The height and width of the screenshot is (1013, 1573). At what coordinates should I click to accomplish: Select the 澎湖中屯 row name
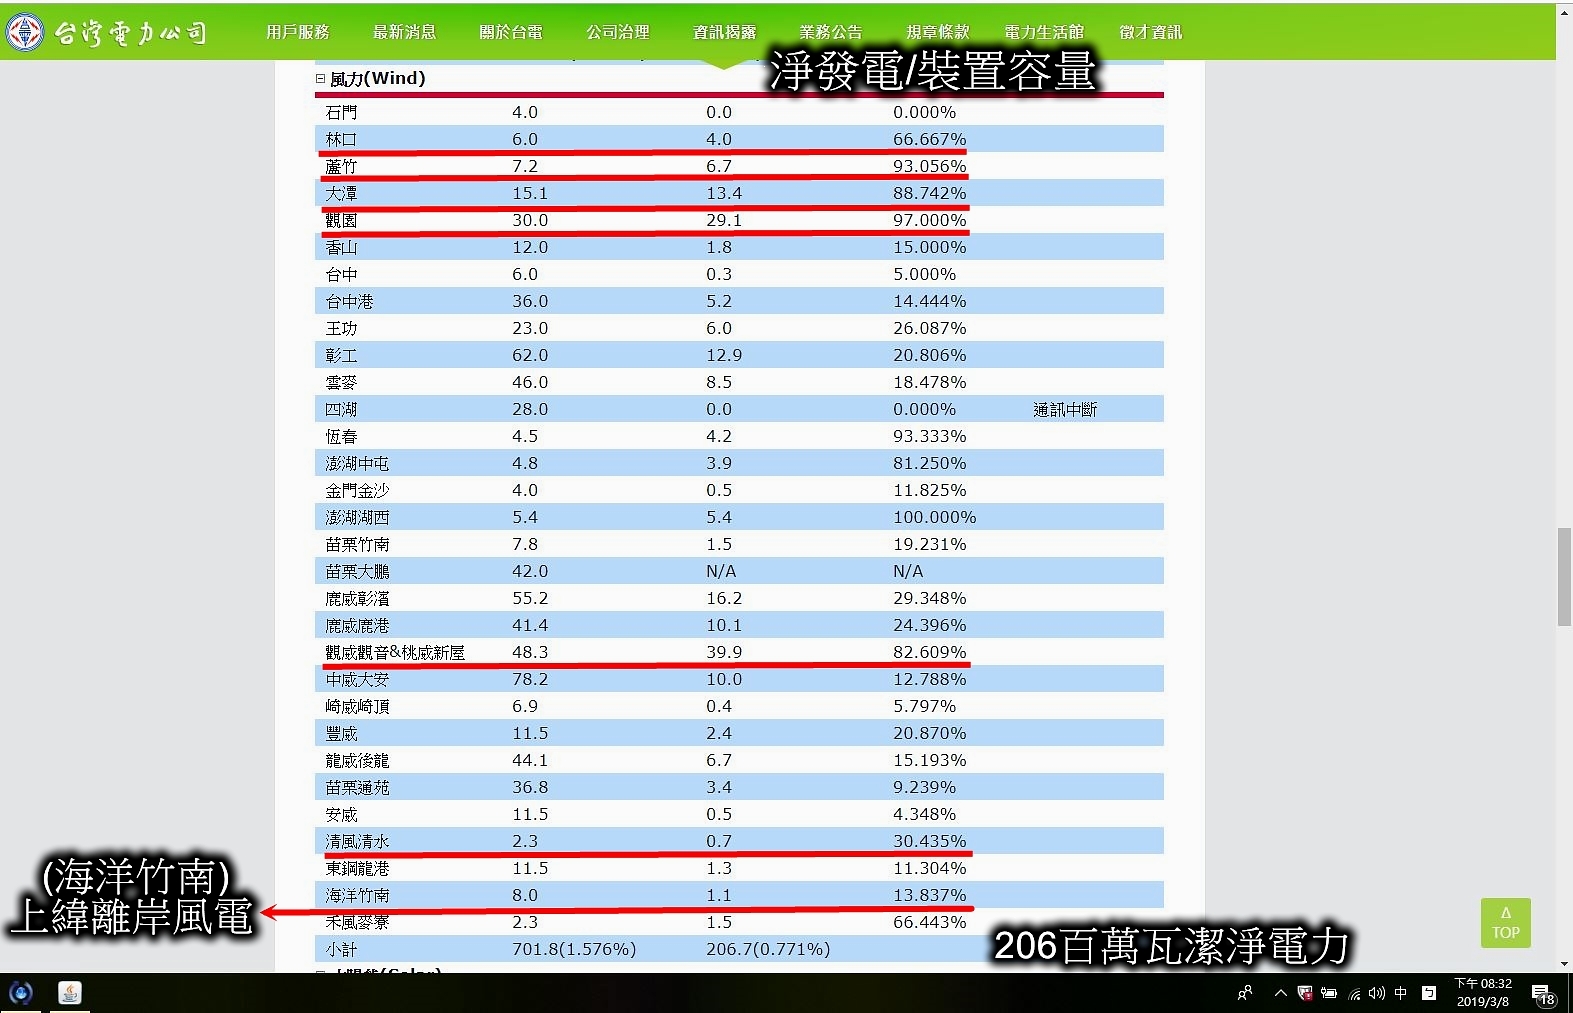tap(357, 463)
